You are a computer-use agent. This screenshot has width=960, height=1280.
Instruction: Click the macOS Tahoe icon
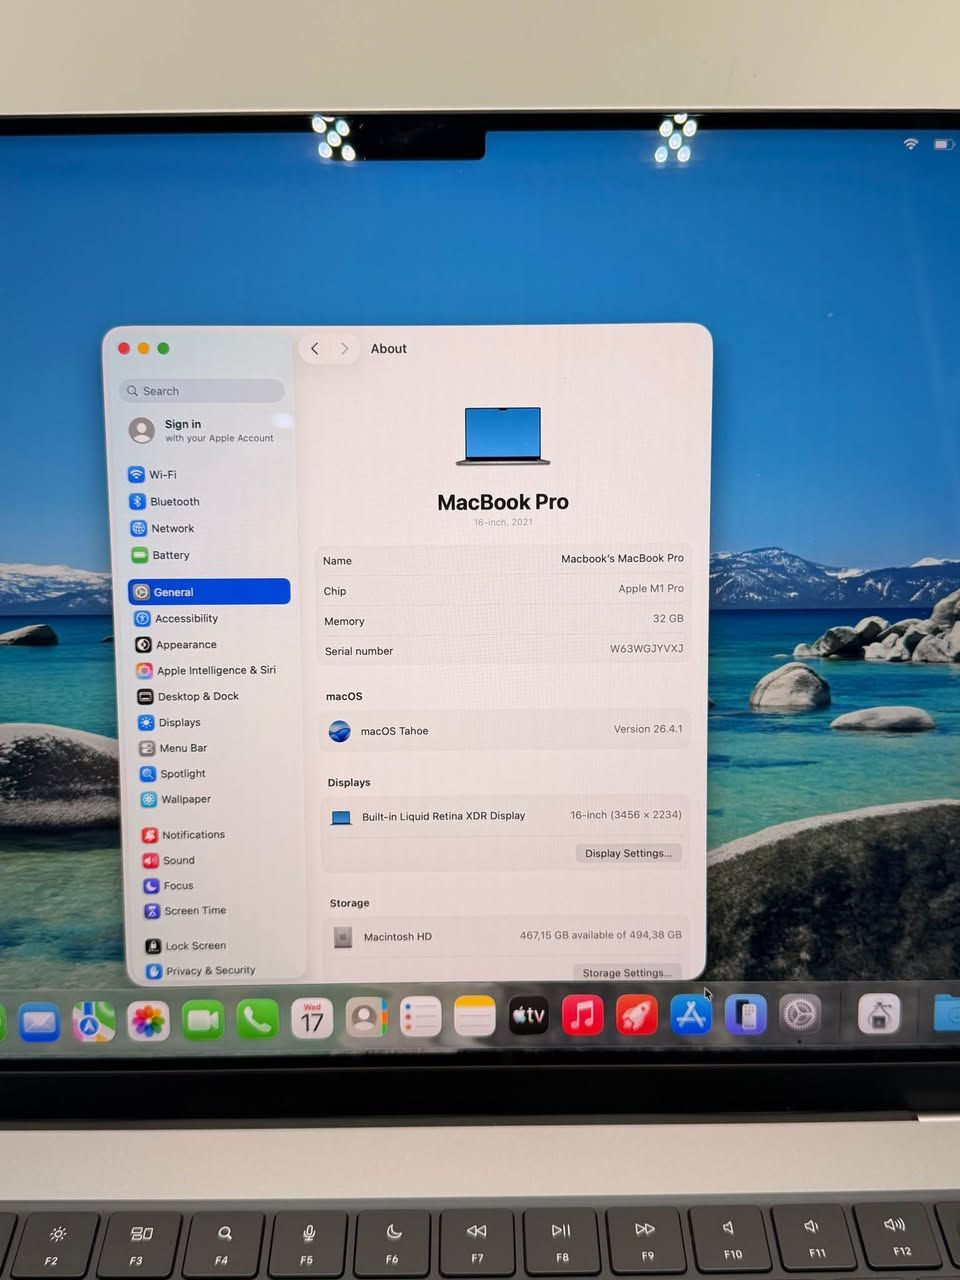(x=340, y=731)
